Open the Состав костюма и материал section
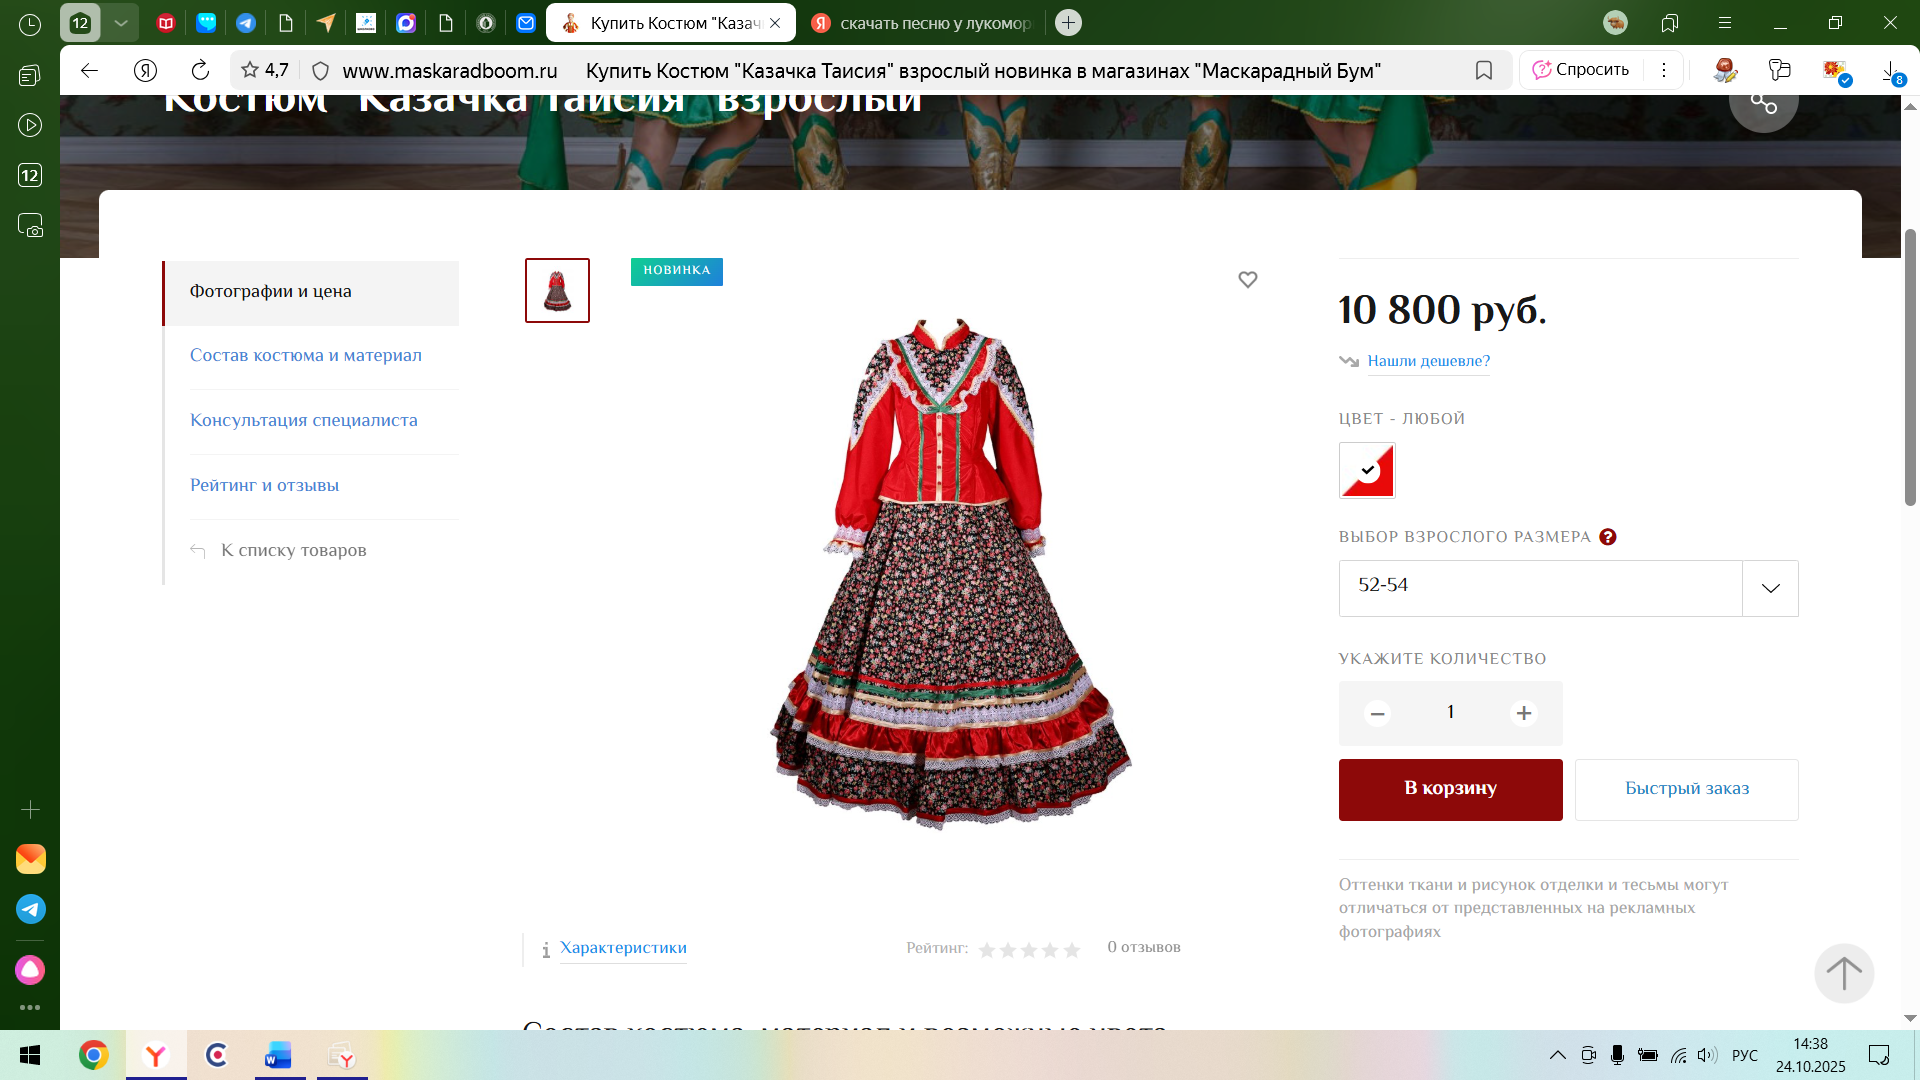 point(306,355)
